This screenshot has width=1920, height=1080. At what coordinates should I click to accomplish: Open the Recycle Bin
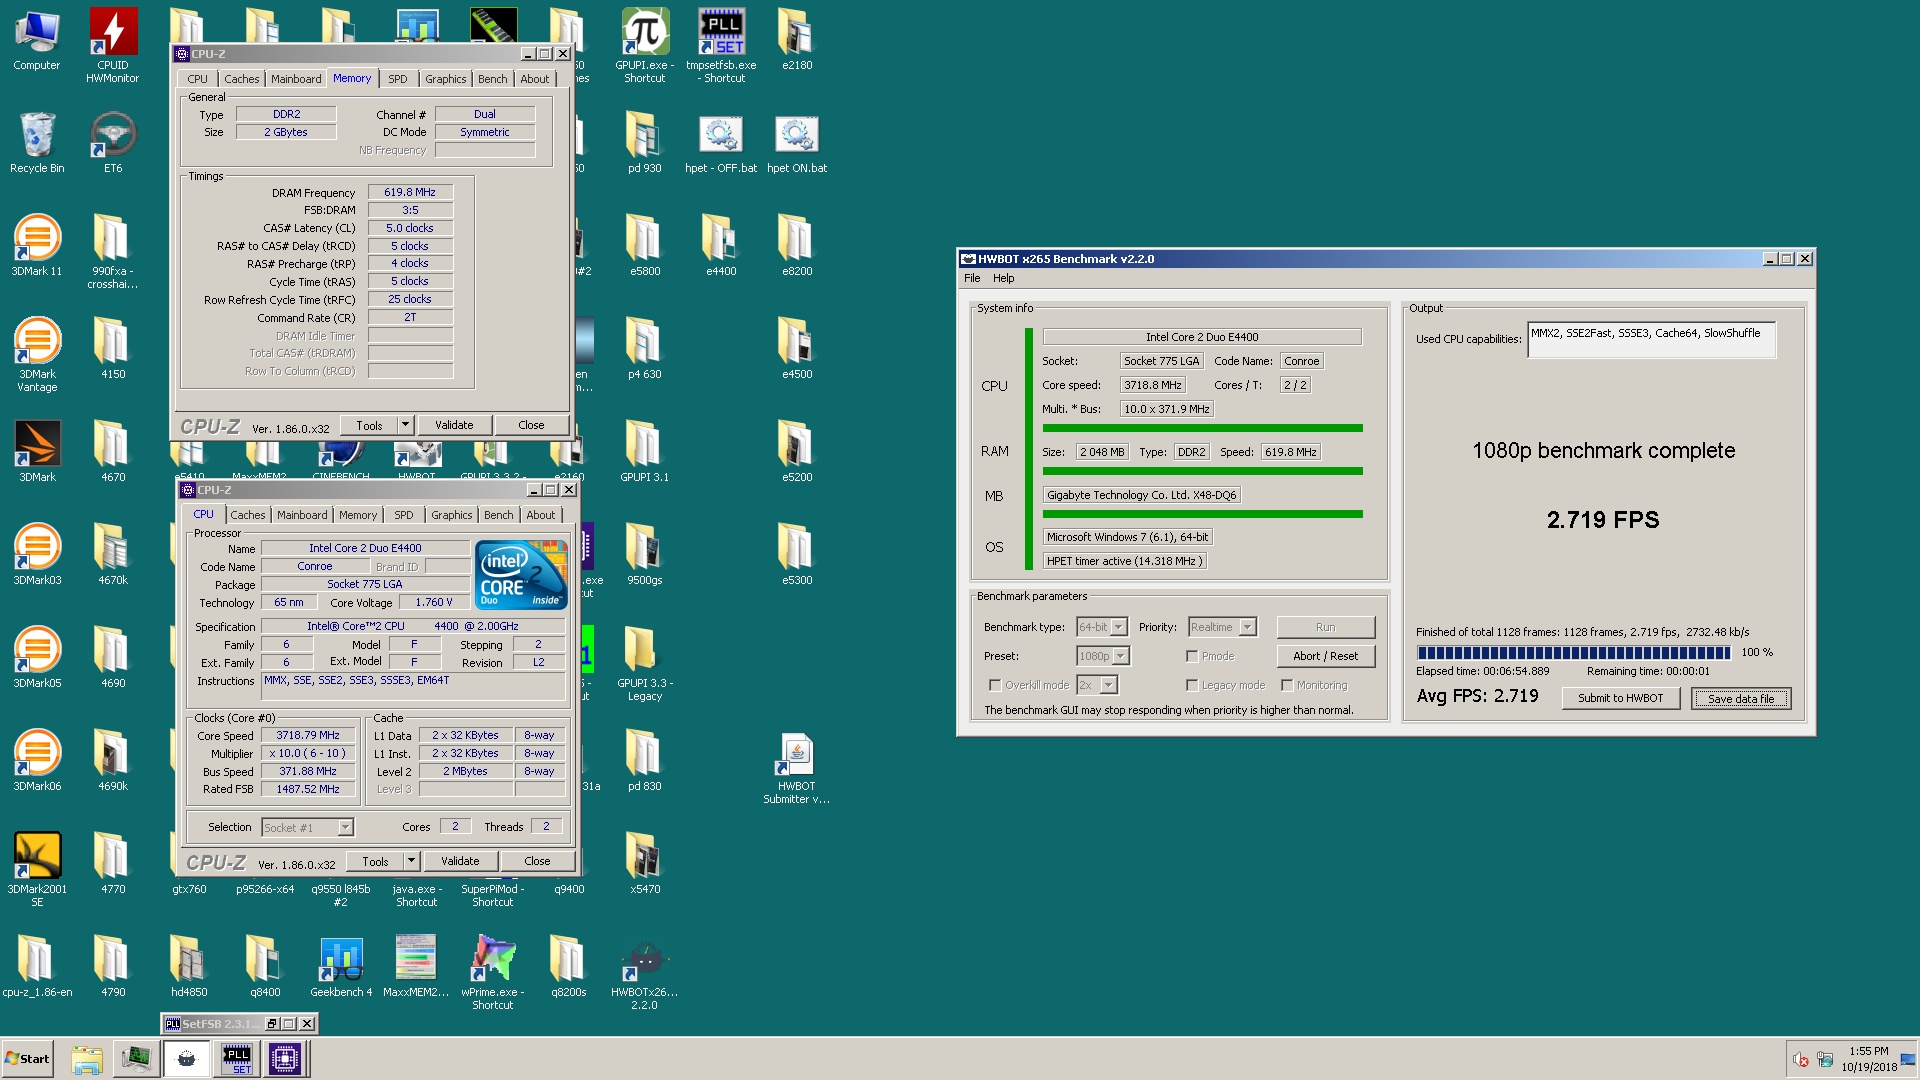(x=37, y=142)
